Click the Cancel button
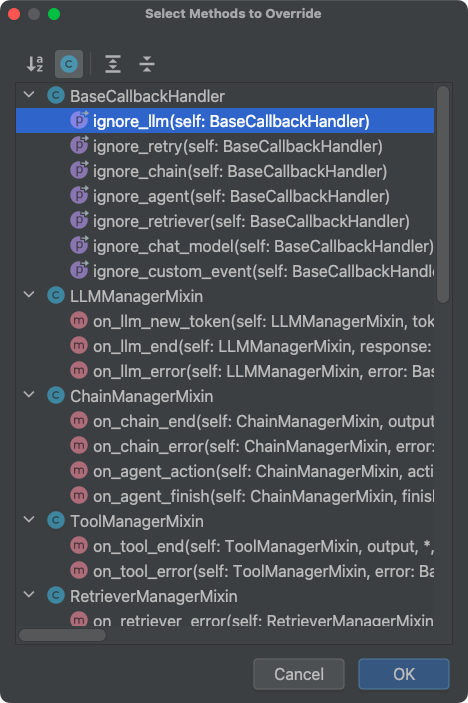Image resolution: width=468 pixels, height=703 pixels. pos(299,674)
